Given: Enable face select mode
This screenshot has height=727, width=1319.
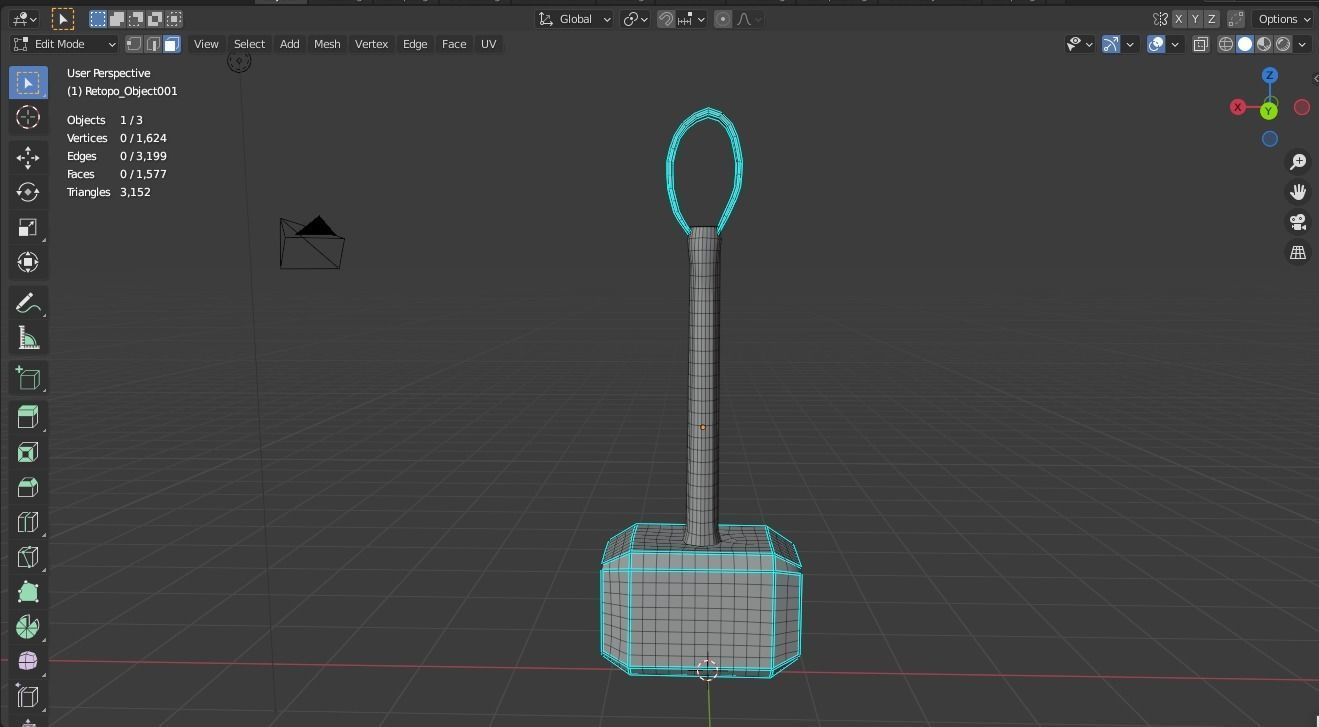Looking at the screenshot, I should [x=172, y=44].
